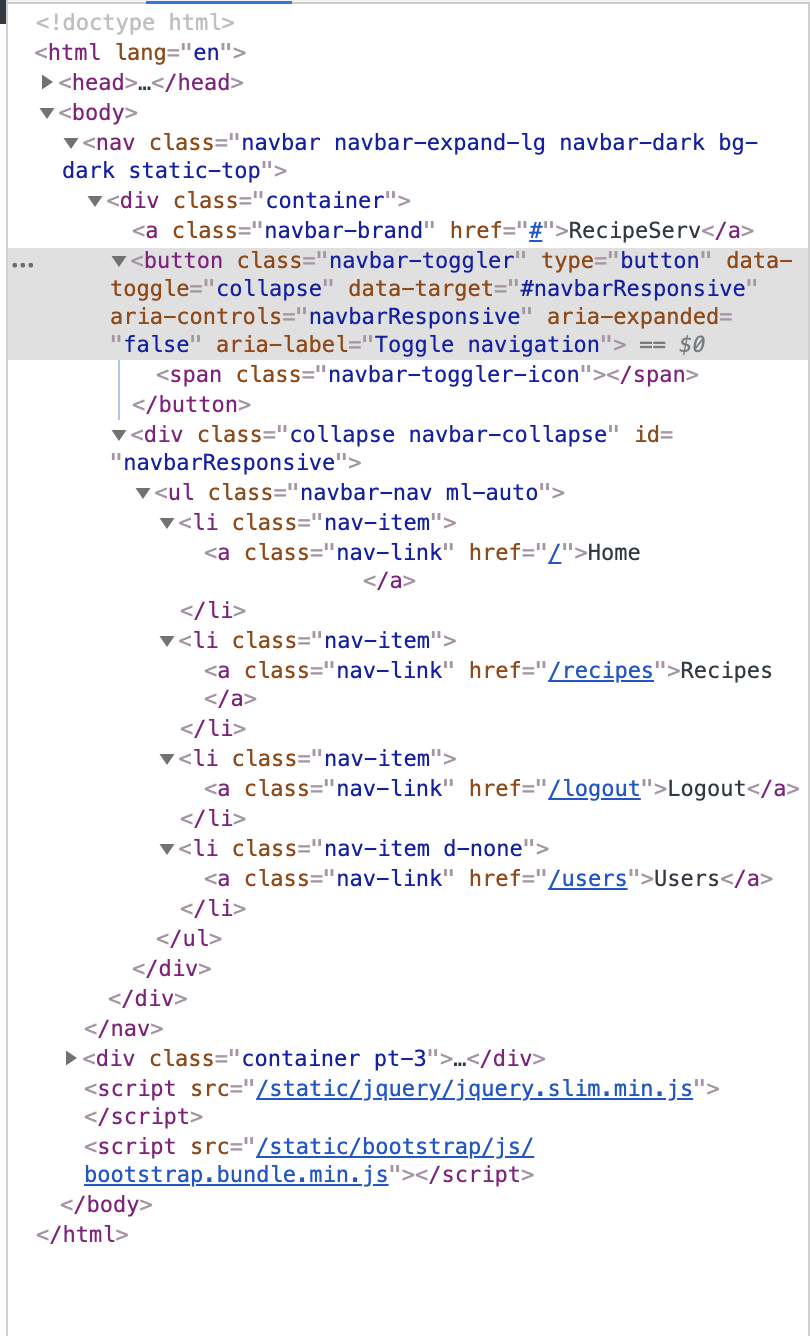Open the jquery.slim.min.js script source link
The width and height of the screenshot is (810, 1336).
475,1089
